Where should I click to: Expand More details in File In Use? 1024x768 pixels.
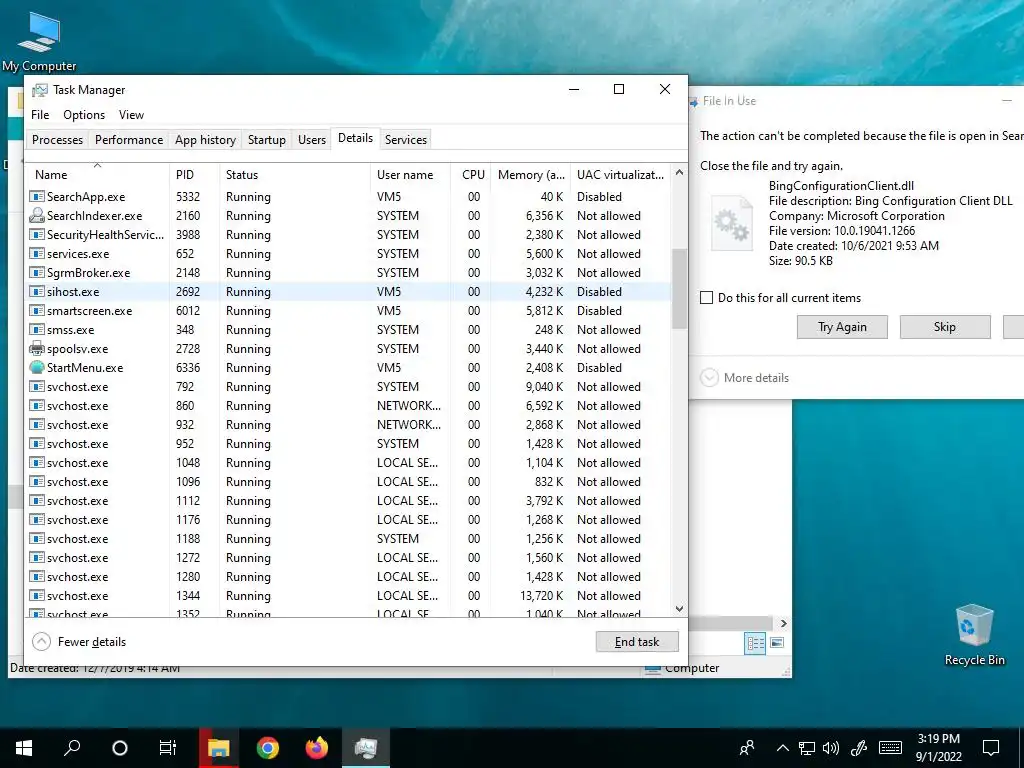pos(744,377)
